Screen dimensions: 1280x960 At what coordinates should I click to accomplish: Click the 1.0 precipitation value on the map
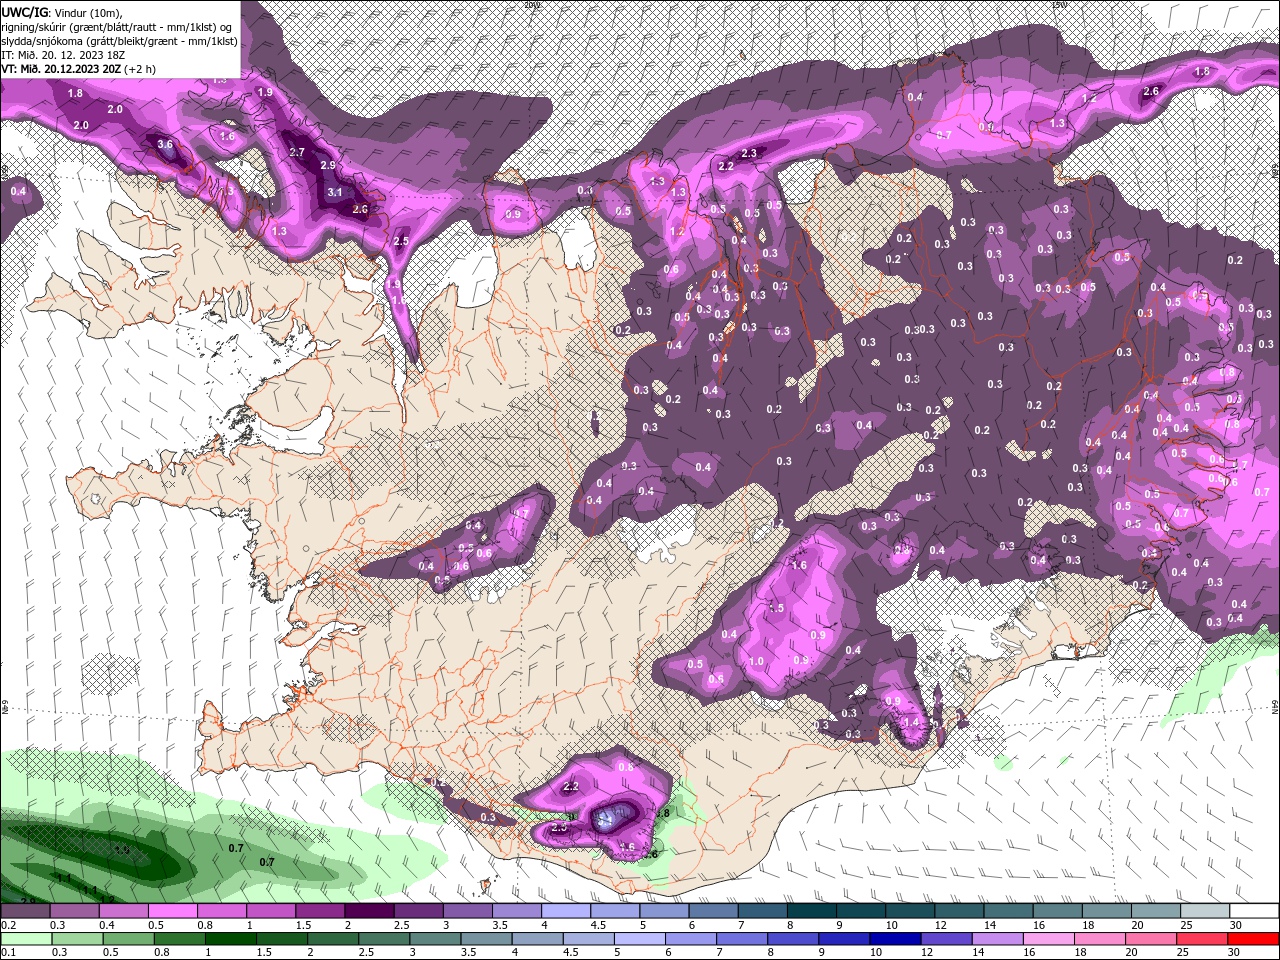[757, 661]
